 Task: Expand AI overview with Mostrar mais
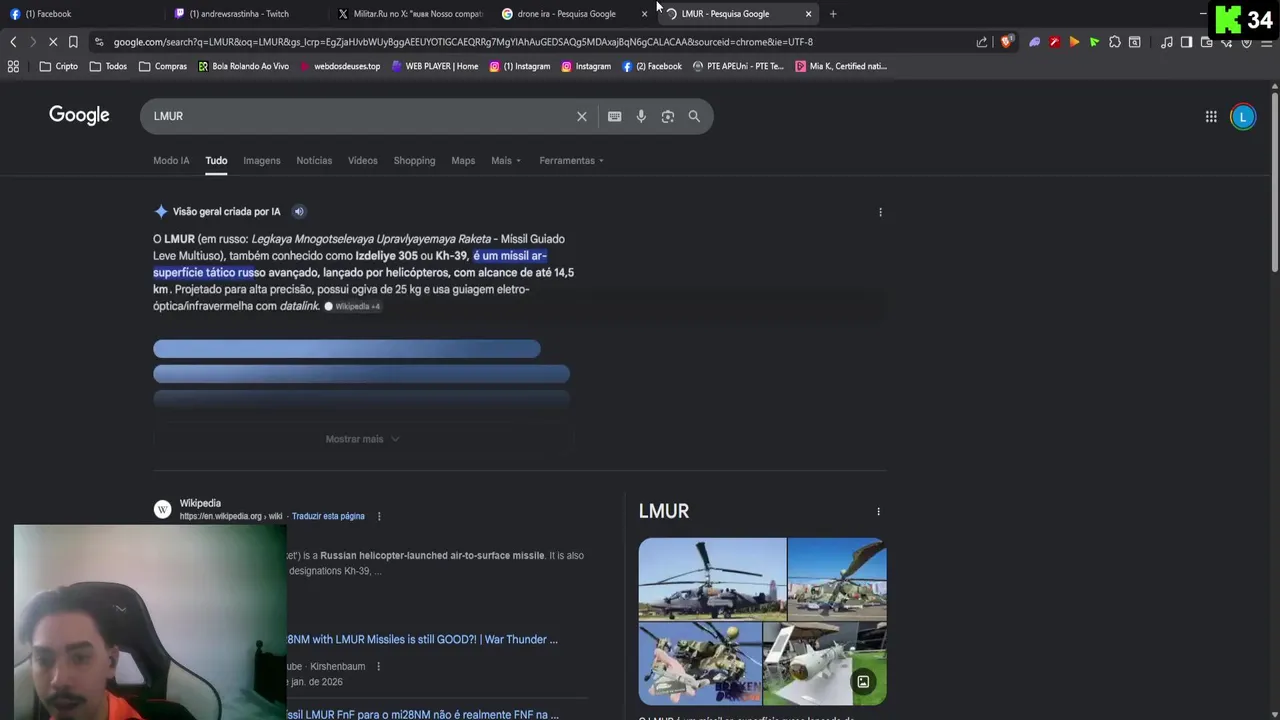tap(362, 439)
